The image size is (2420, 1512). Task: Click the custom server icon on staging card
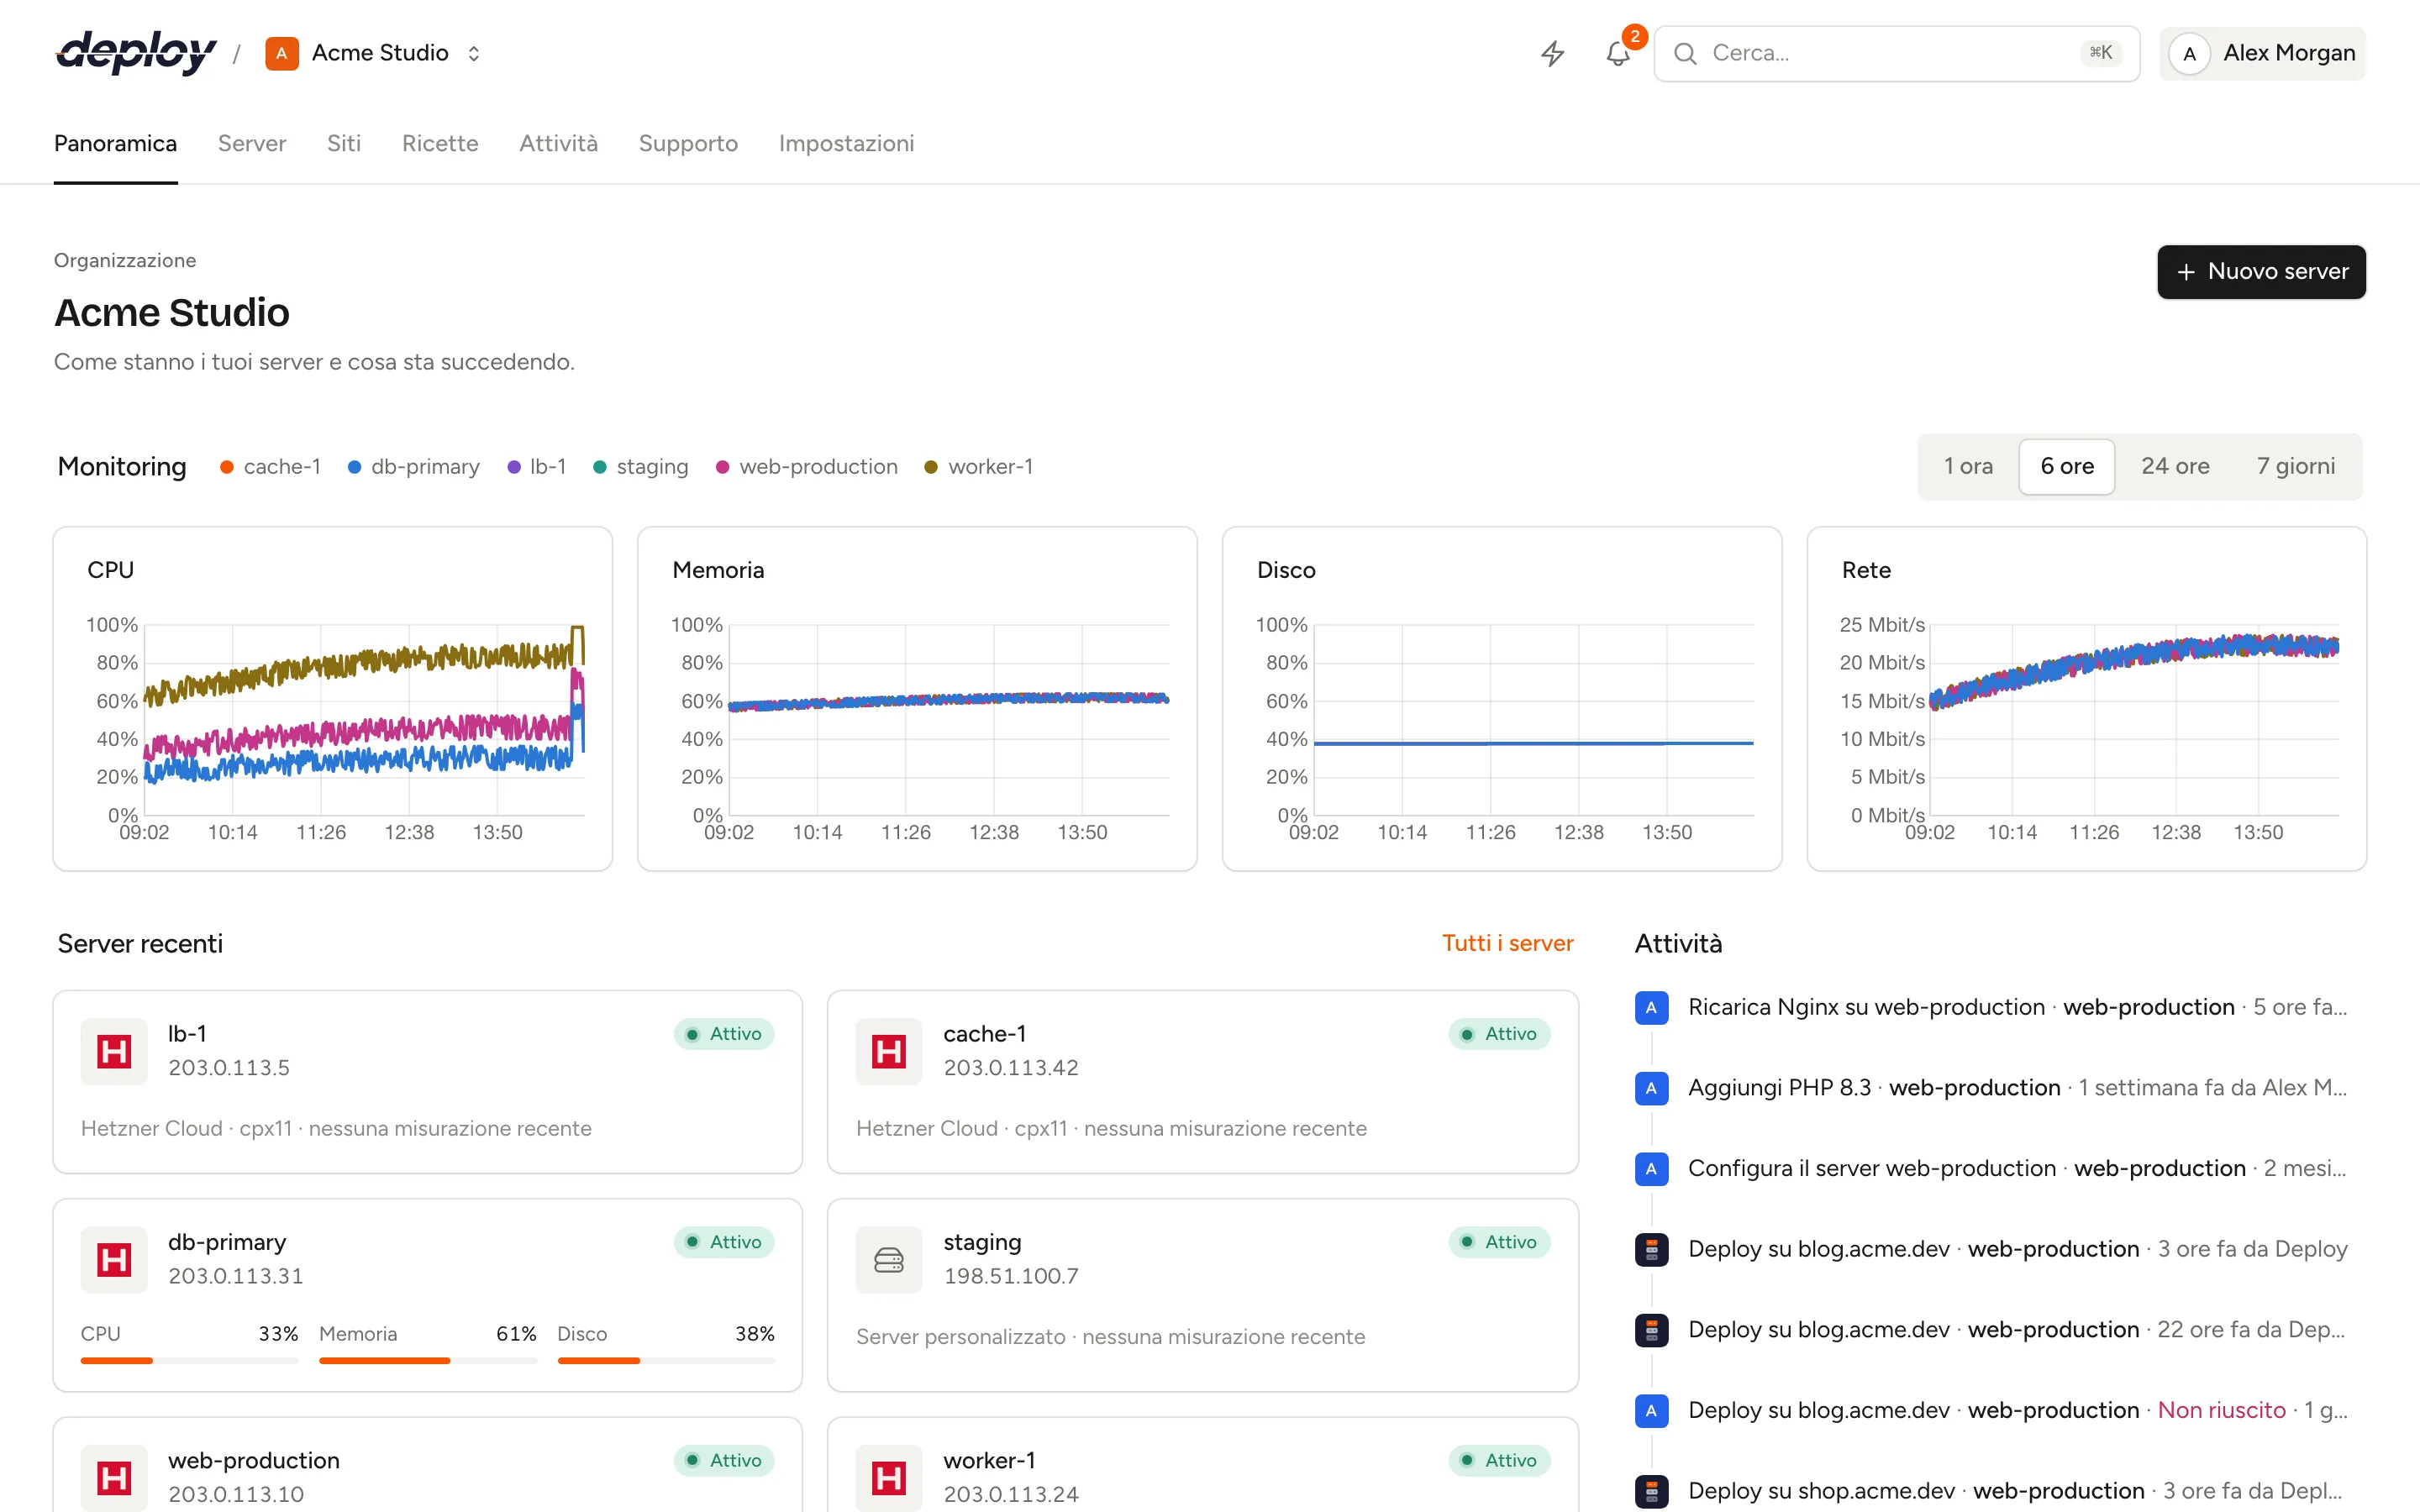(x=889, y=1259)
